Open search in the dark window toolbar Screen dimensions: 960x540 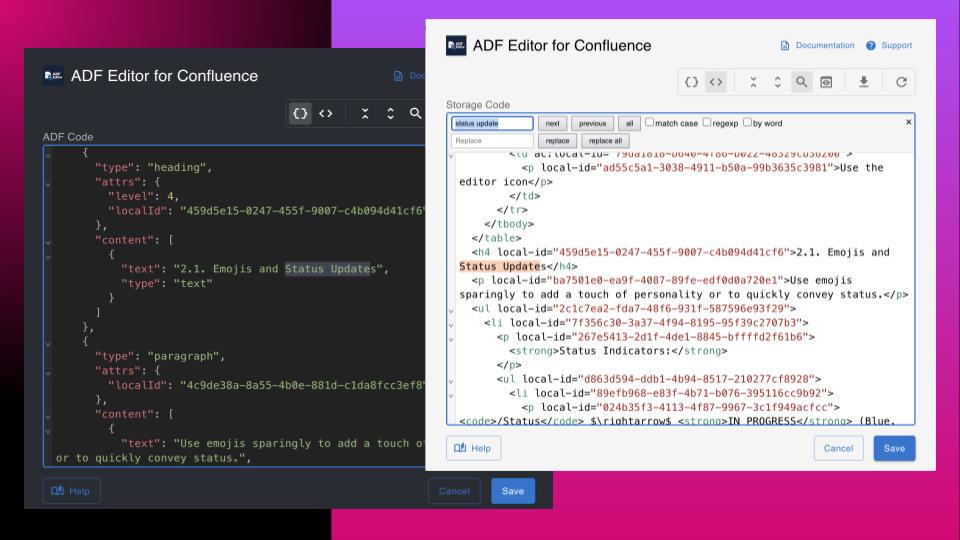[416, 113]
